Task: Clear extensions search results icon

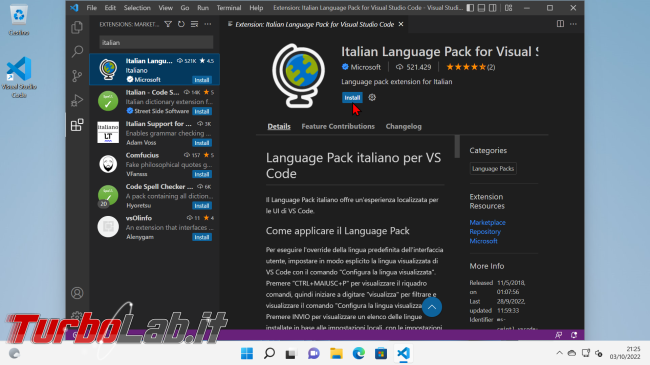Action: click(x=194, y=24)
